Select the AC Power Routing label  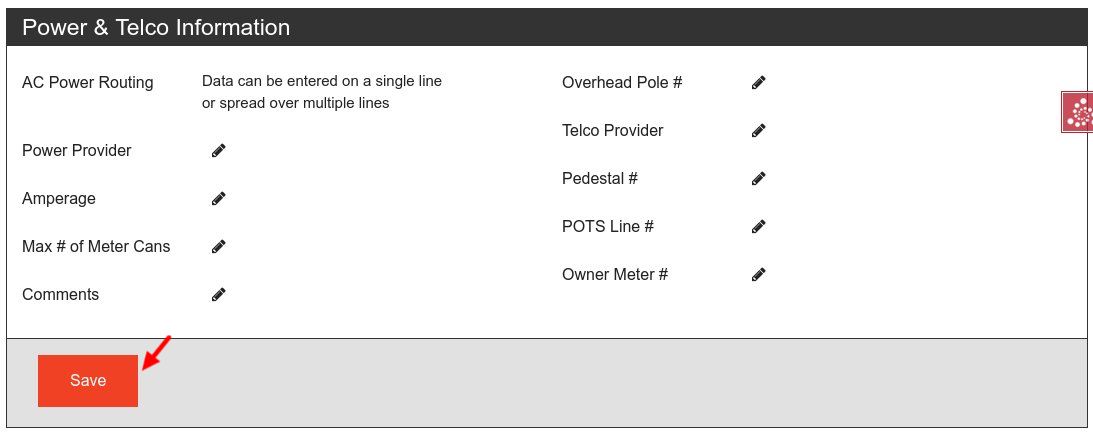pyautogui.click(x=88, y=83)
